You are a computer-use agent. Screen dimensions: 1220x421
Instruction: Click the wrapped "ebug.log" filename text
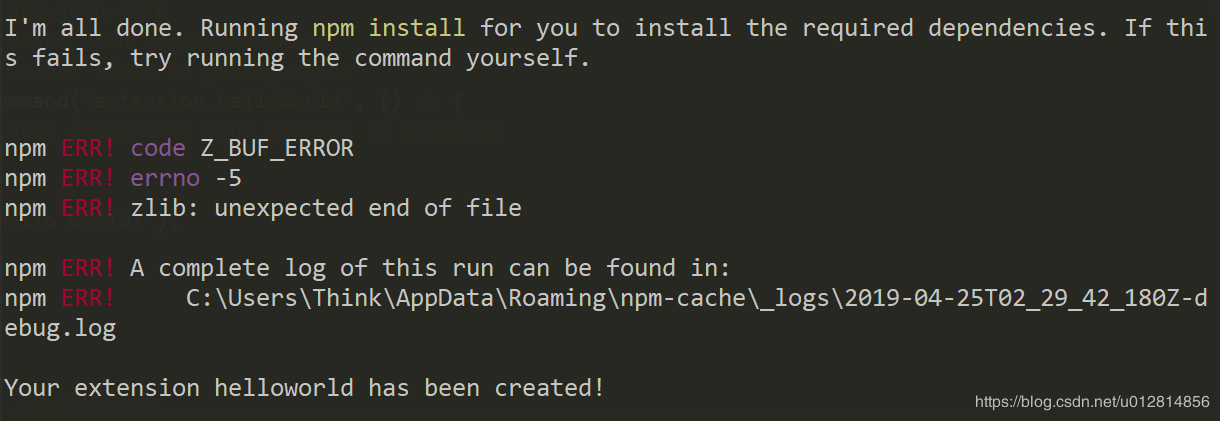click(60, 328)
